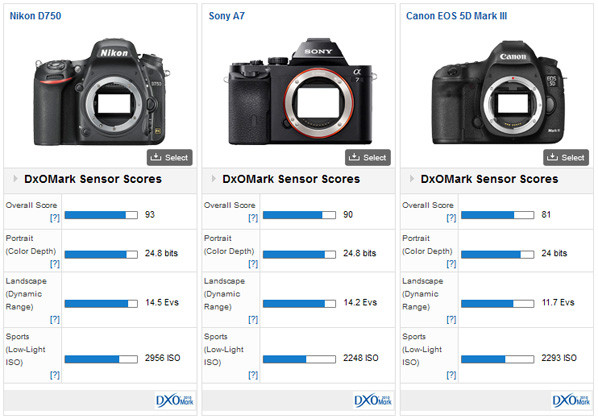Click the Nikon overall score value 93
Viewport: 598px width, 419px height.
(x=150, y=215)
